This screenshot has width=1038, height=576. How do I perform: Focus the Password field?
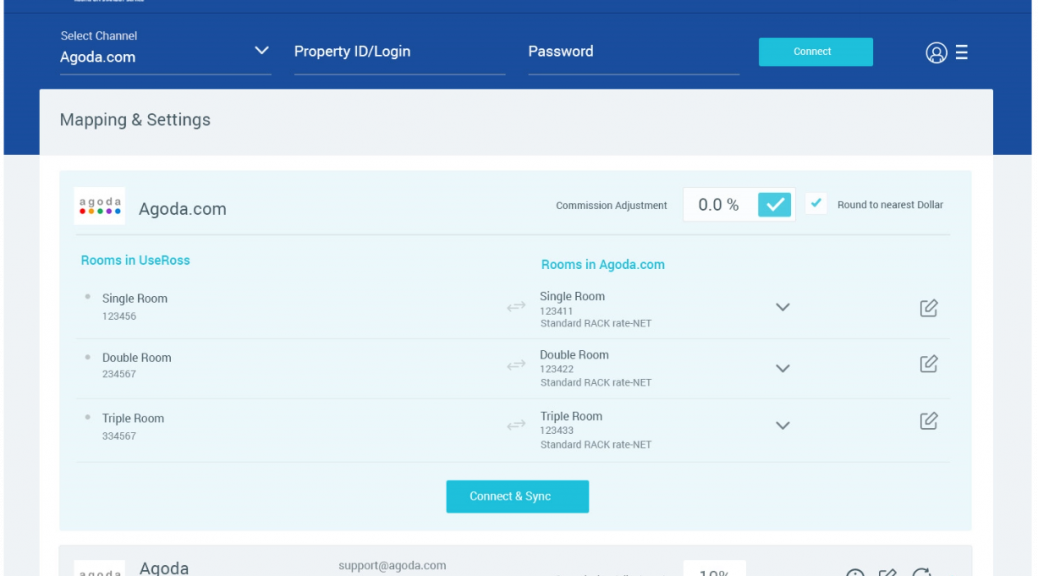(634, 52)
